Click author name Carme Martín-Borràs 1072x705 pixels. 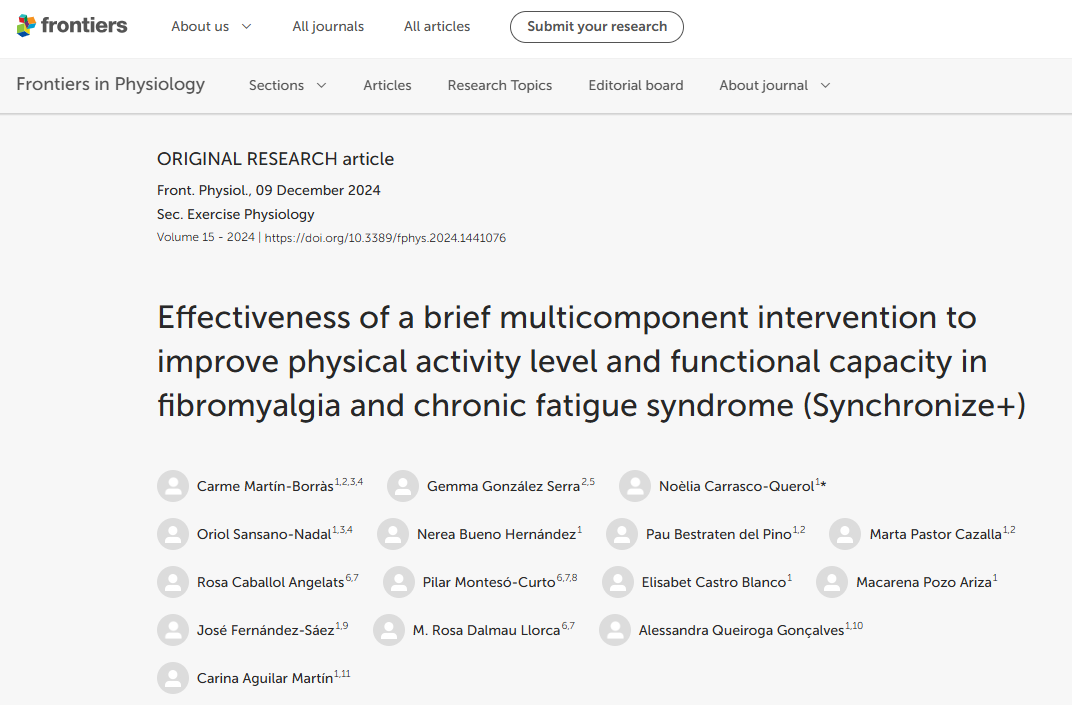pyautogui.click(x=265, y=486)
